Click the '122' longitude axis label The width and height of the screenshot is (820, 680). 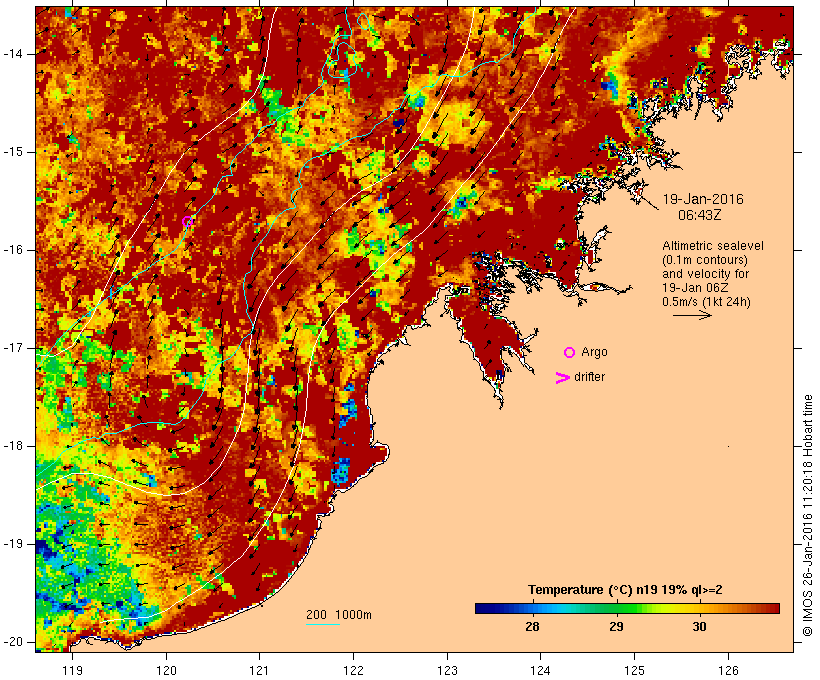(x=354, y=670)
